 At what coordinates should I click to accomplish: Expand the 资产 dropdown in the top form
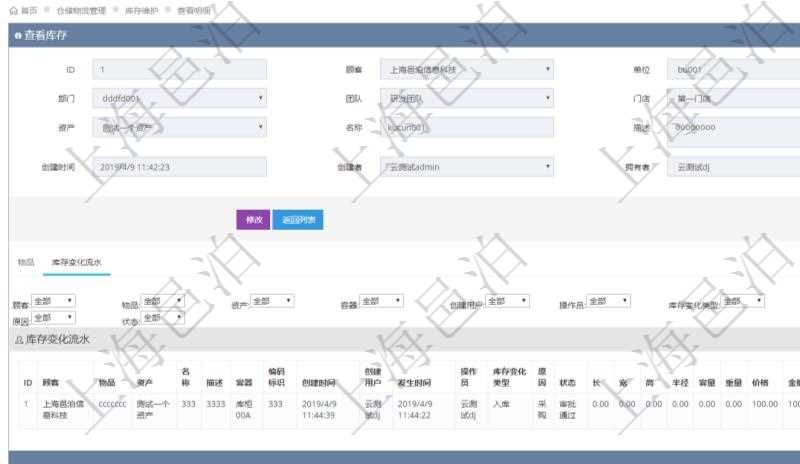point(180,127)
